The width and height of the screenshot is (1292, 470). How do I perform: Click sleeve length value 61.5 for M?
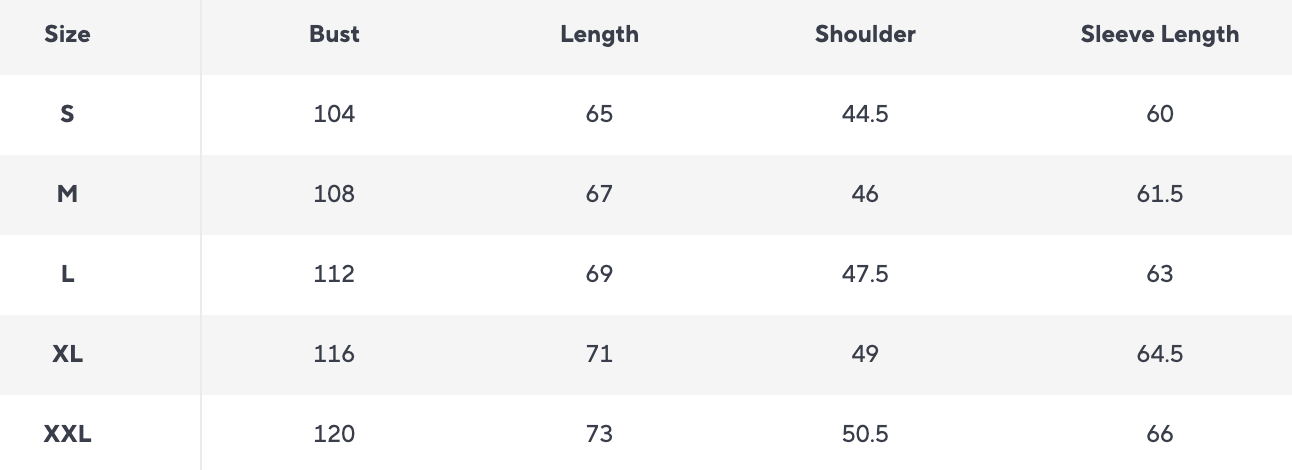coord(1159,194)
